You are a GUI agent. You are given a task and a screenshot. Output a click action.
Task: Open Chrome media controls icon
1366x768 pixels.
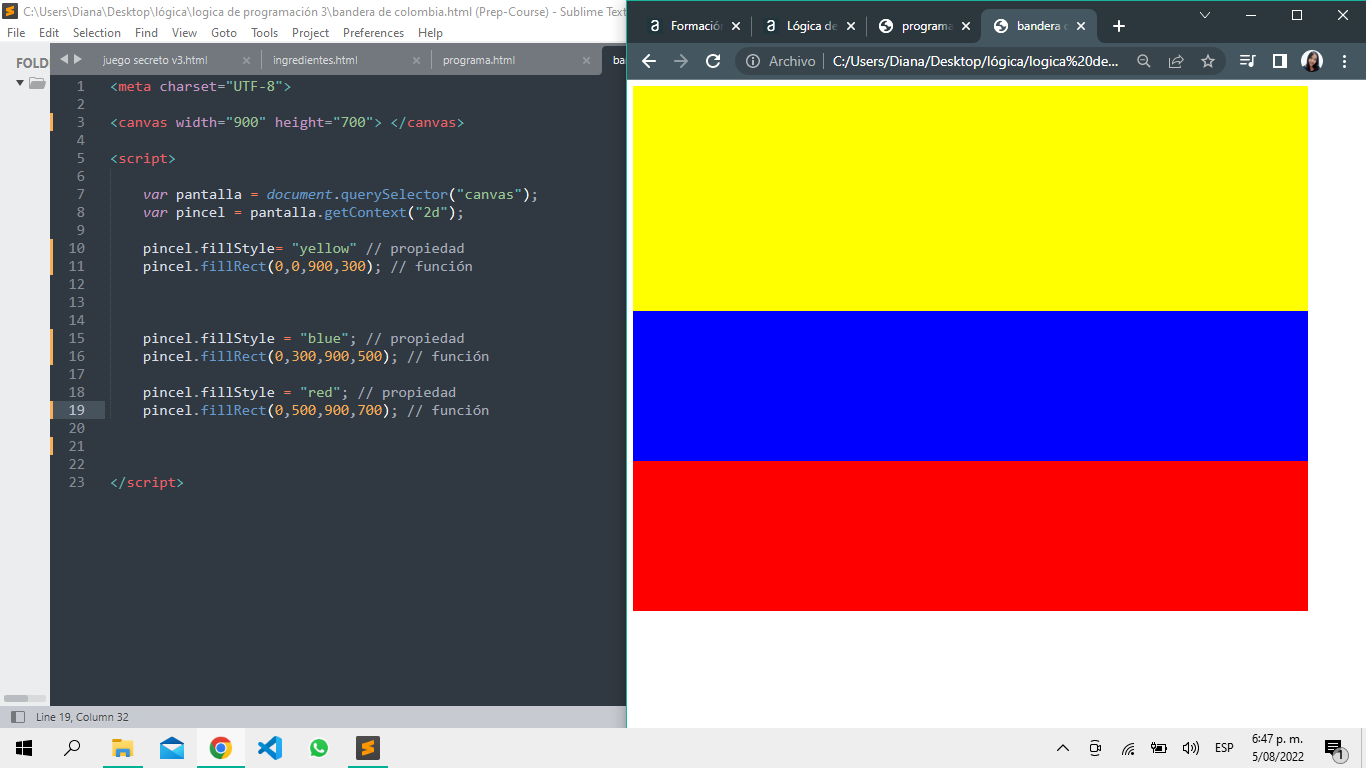click(1247, 61)
